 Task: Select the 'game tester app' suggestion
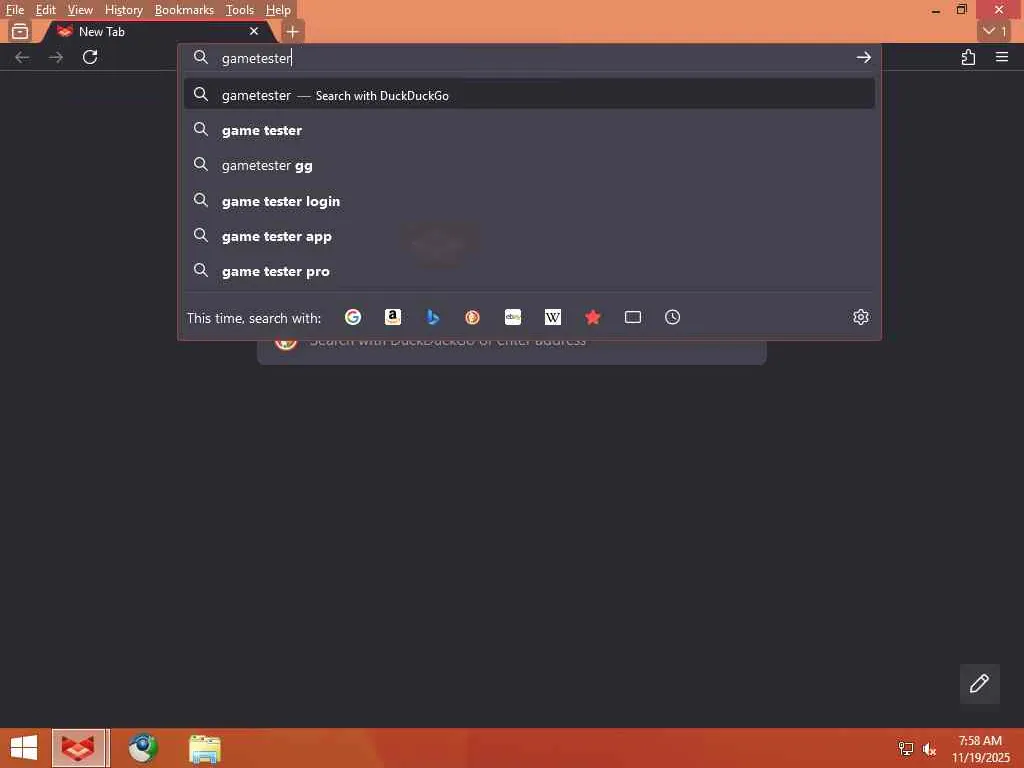pos(529,236)
